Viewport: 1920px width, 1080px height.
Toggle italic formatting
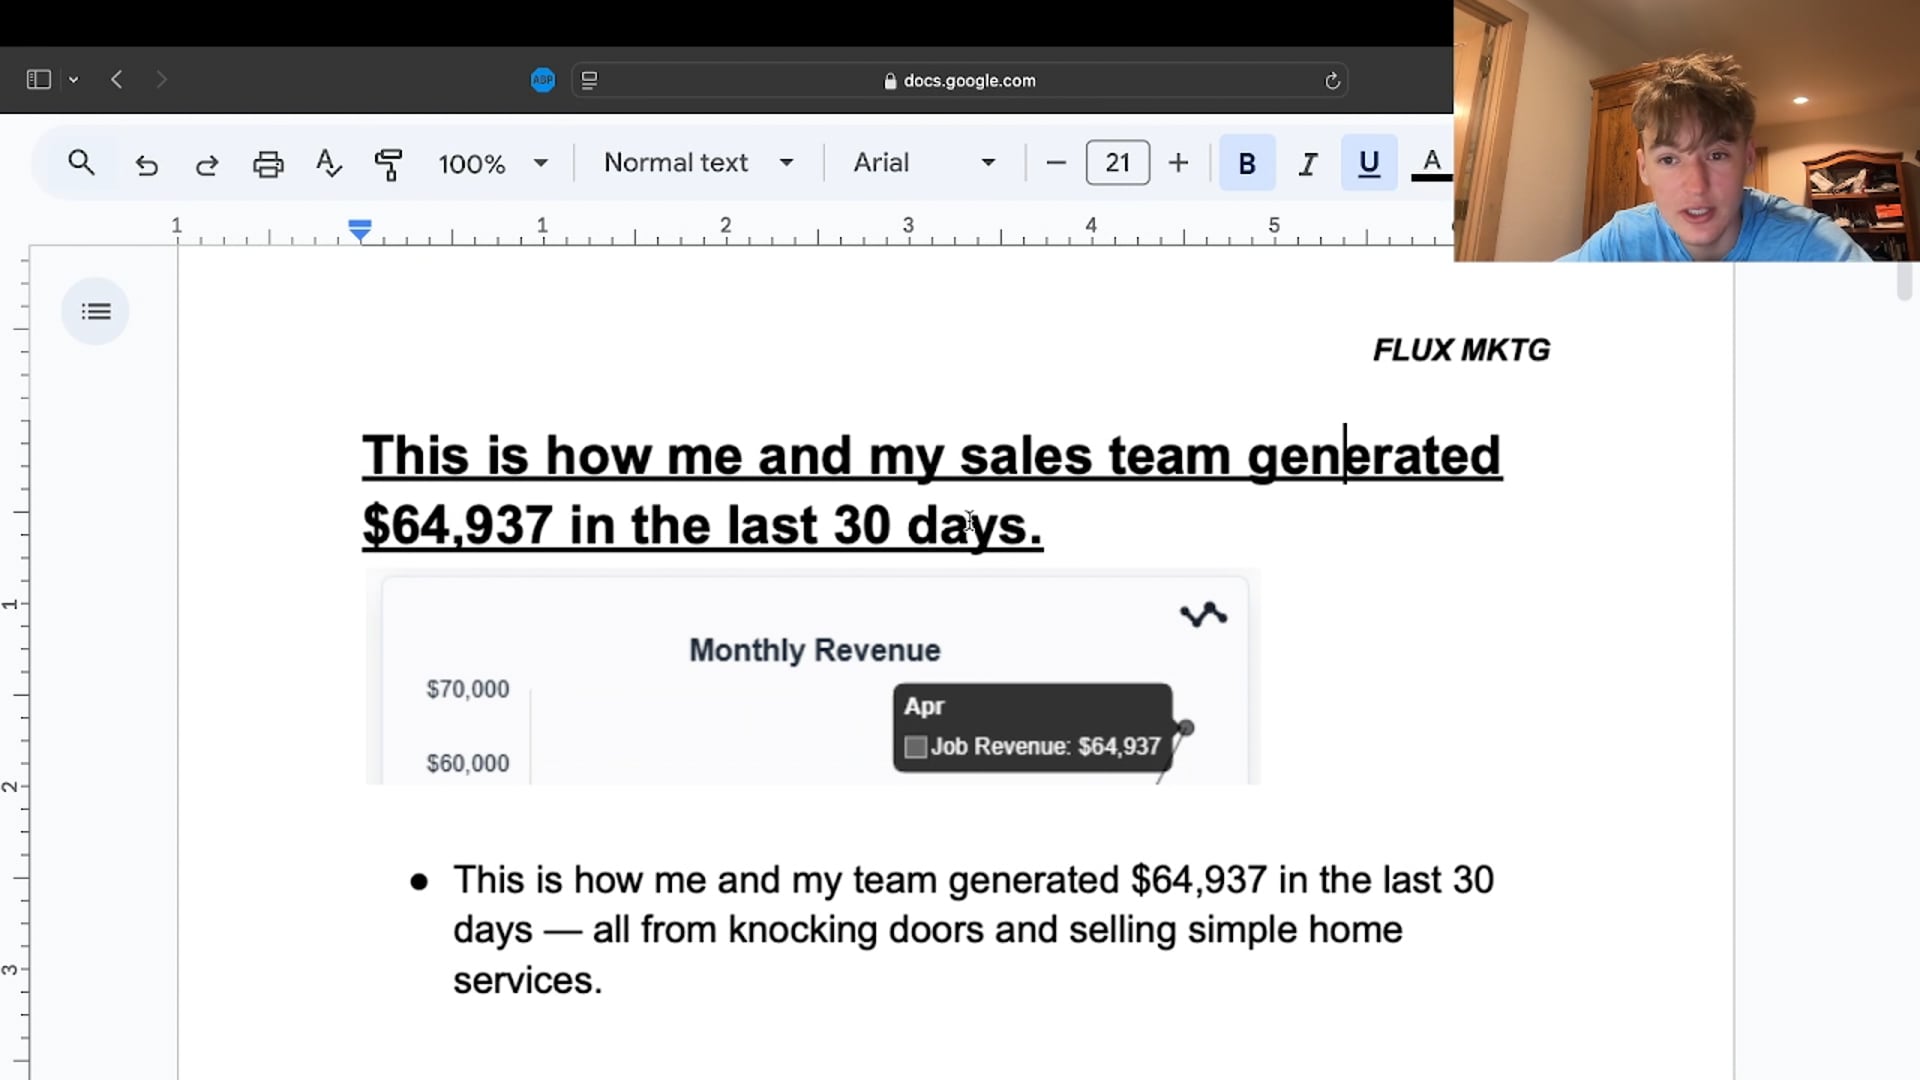(1307, 162)
